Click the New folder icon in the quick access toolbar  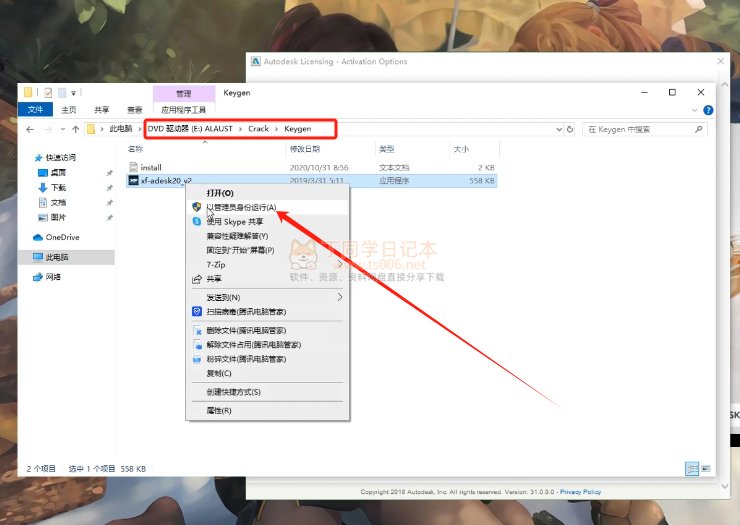pyautogui.click(x=62, y=93)
